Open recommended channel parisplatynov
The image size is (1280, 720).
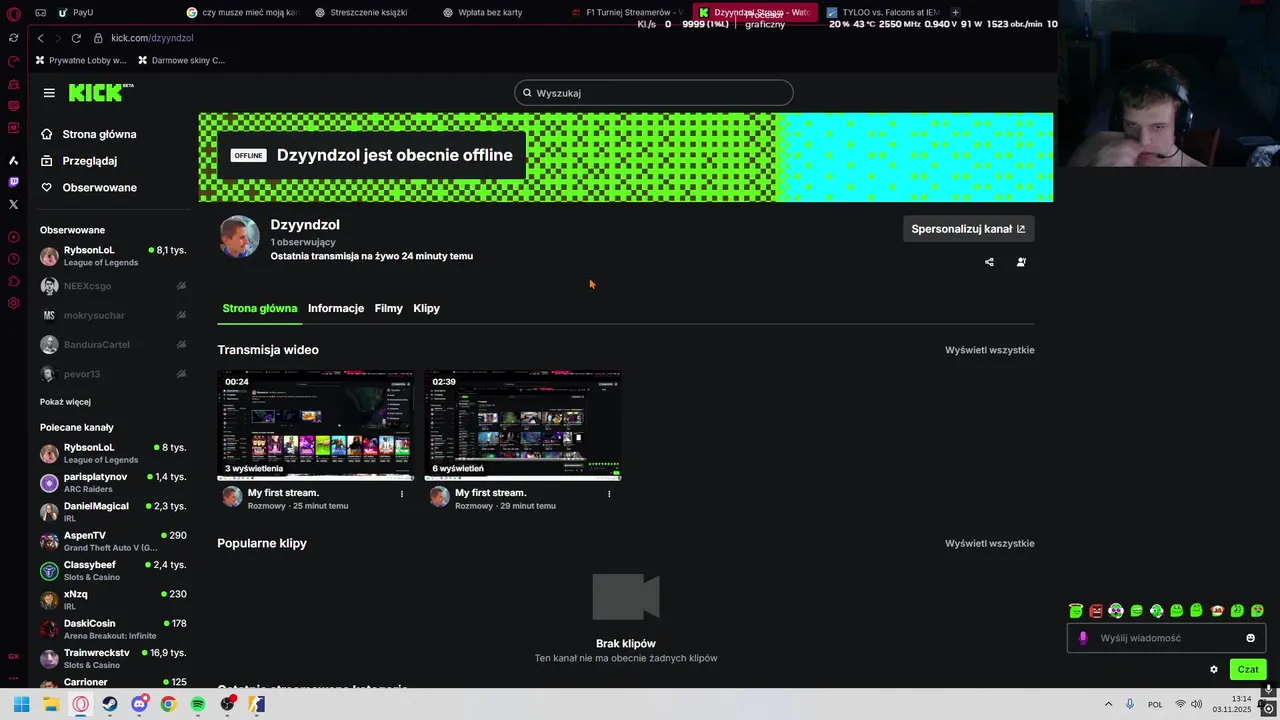point(113,483)
